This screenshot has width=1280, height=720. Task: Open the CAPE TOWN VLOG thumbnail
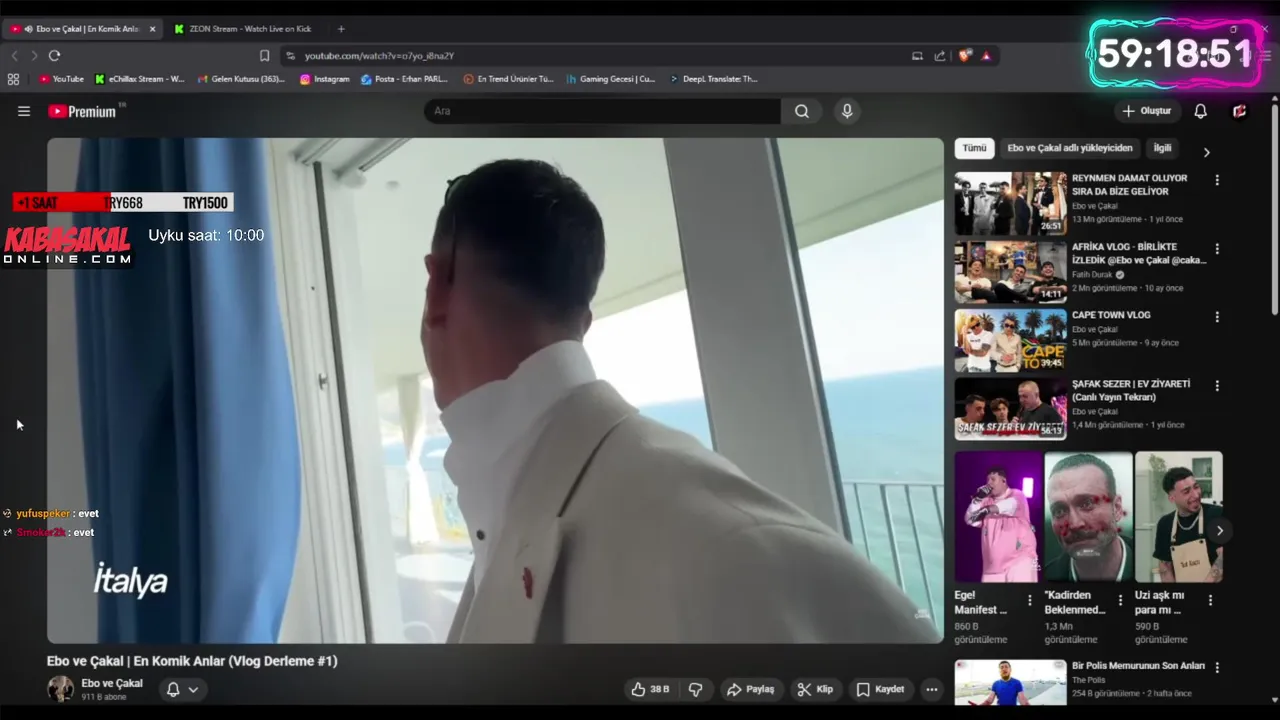click(1010, 340)
